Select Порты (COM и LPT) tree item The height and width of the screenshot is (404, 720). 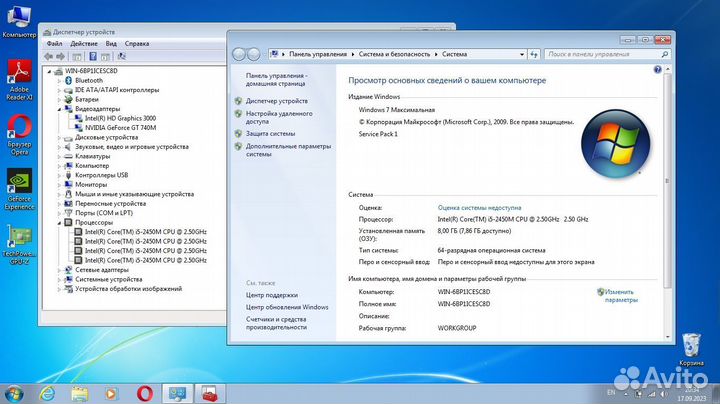point(104,213)
